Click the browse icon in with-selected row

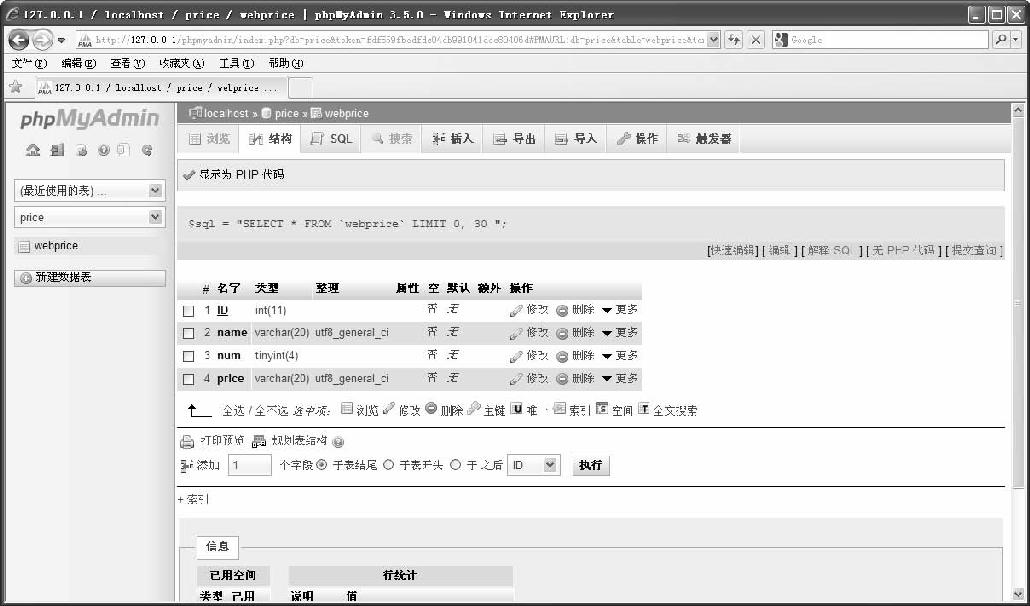tap(347, 408)
